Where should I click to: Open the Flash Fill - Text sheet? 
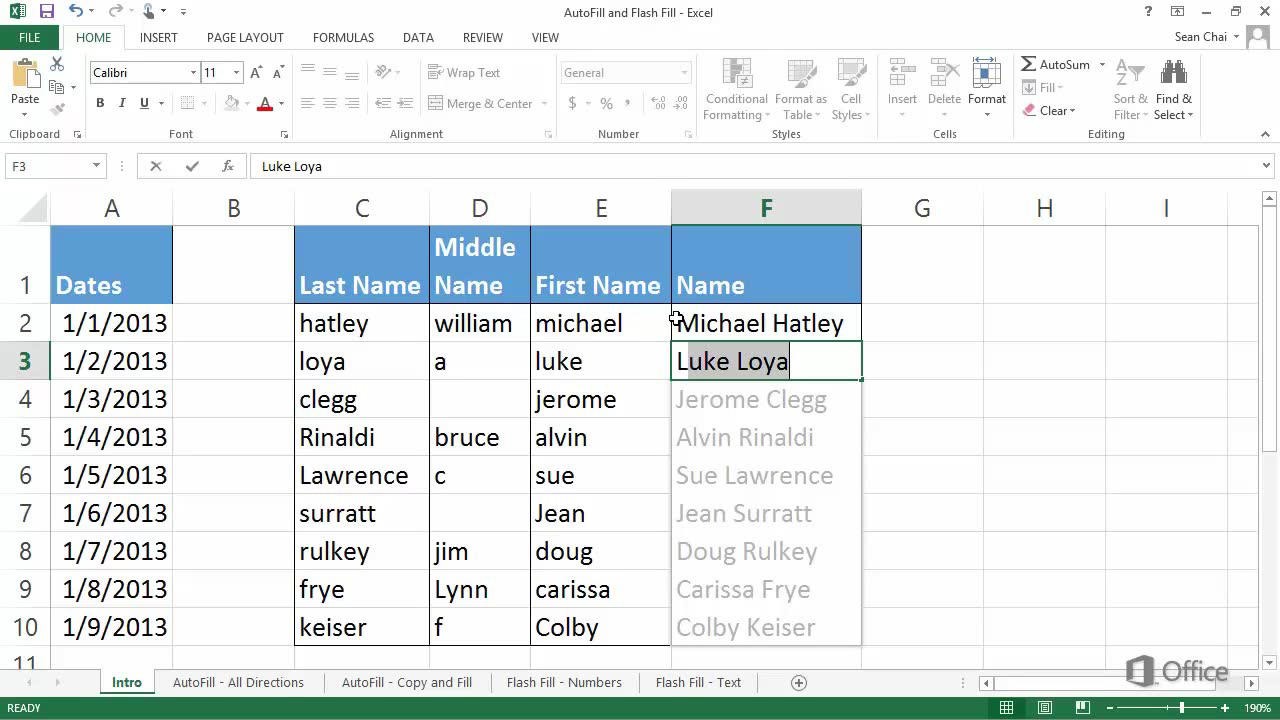pos(698,682)
